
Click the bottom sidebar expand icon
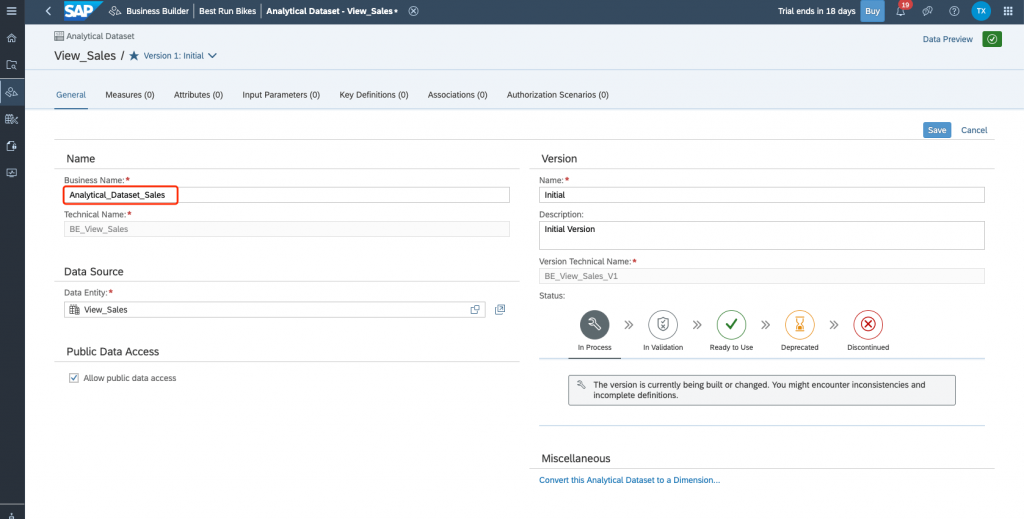click(12, 515)
